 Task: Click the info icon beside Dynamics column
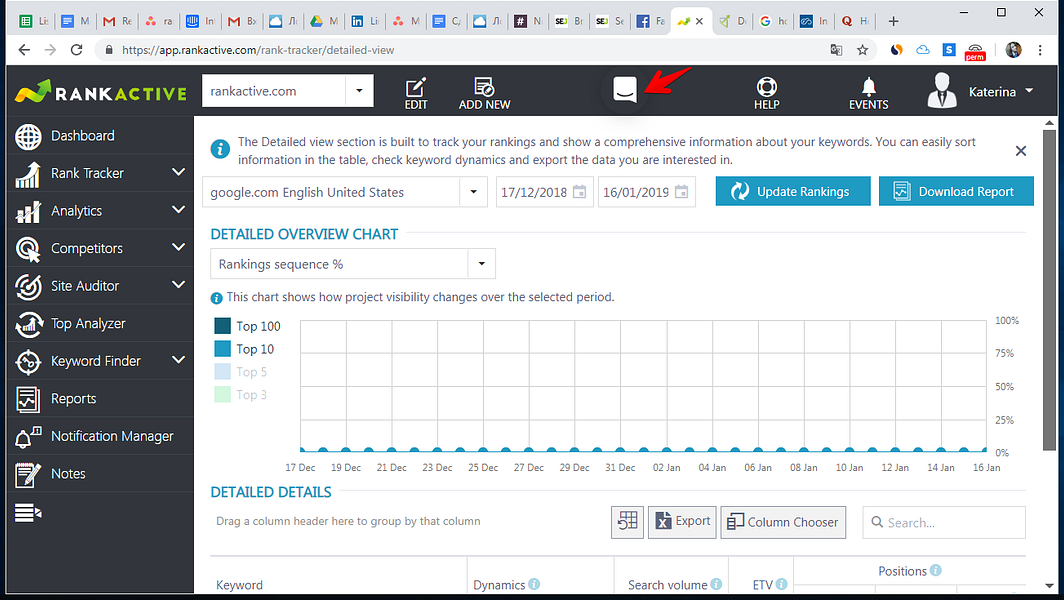(534, 584)
